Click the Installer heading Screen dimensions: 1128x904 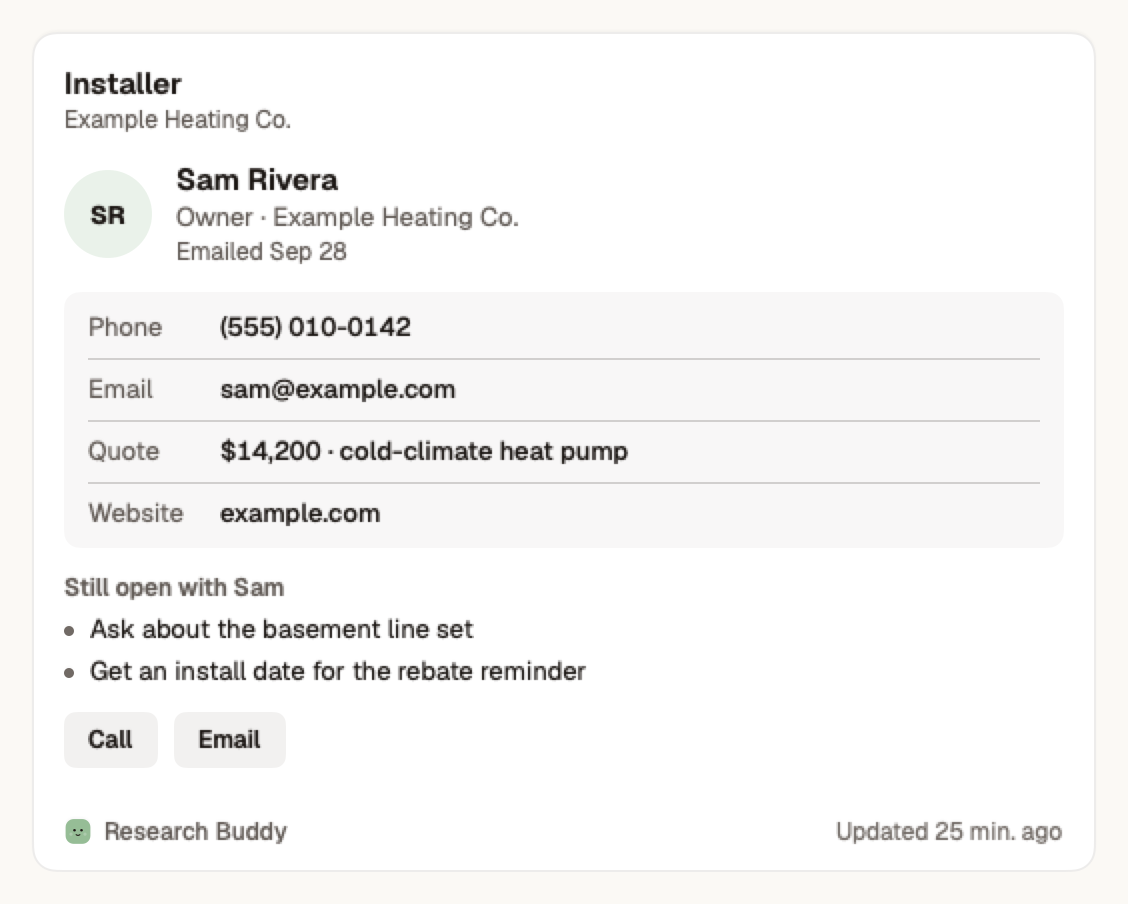coord(123,83)
